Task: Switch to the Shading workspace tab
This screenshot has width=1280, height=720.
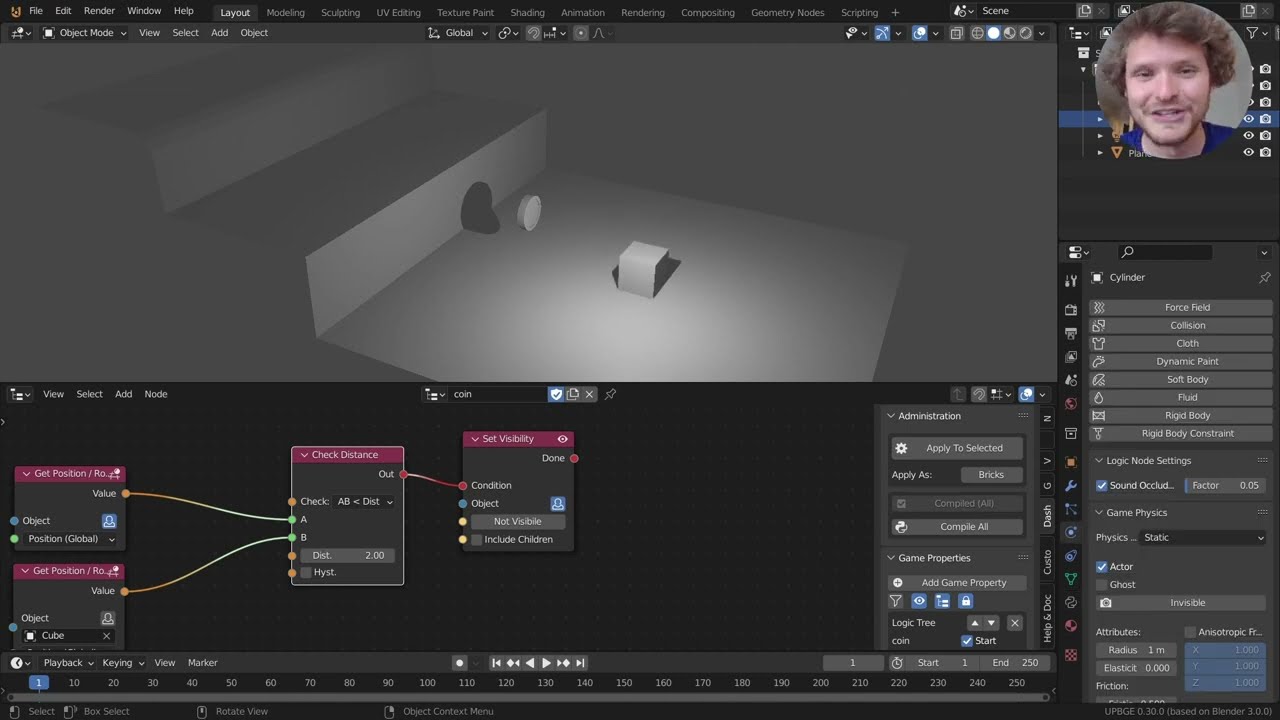Action: [x=527, y=13]
